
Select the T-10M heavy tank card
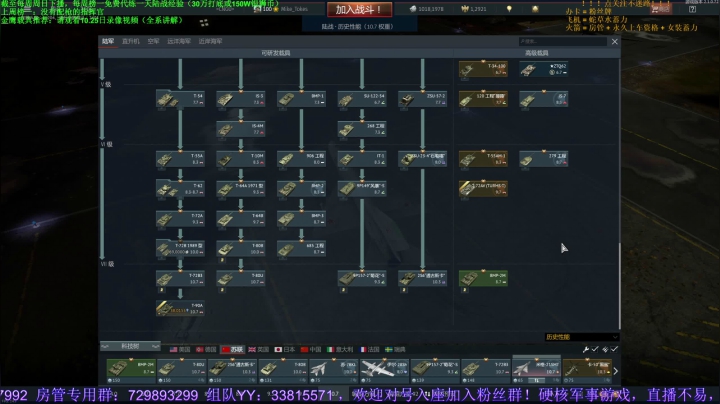[241, 159]
